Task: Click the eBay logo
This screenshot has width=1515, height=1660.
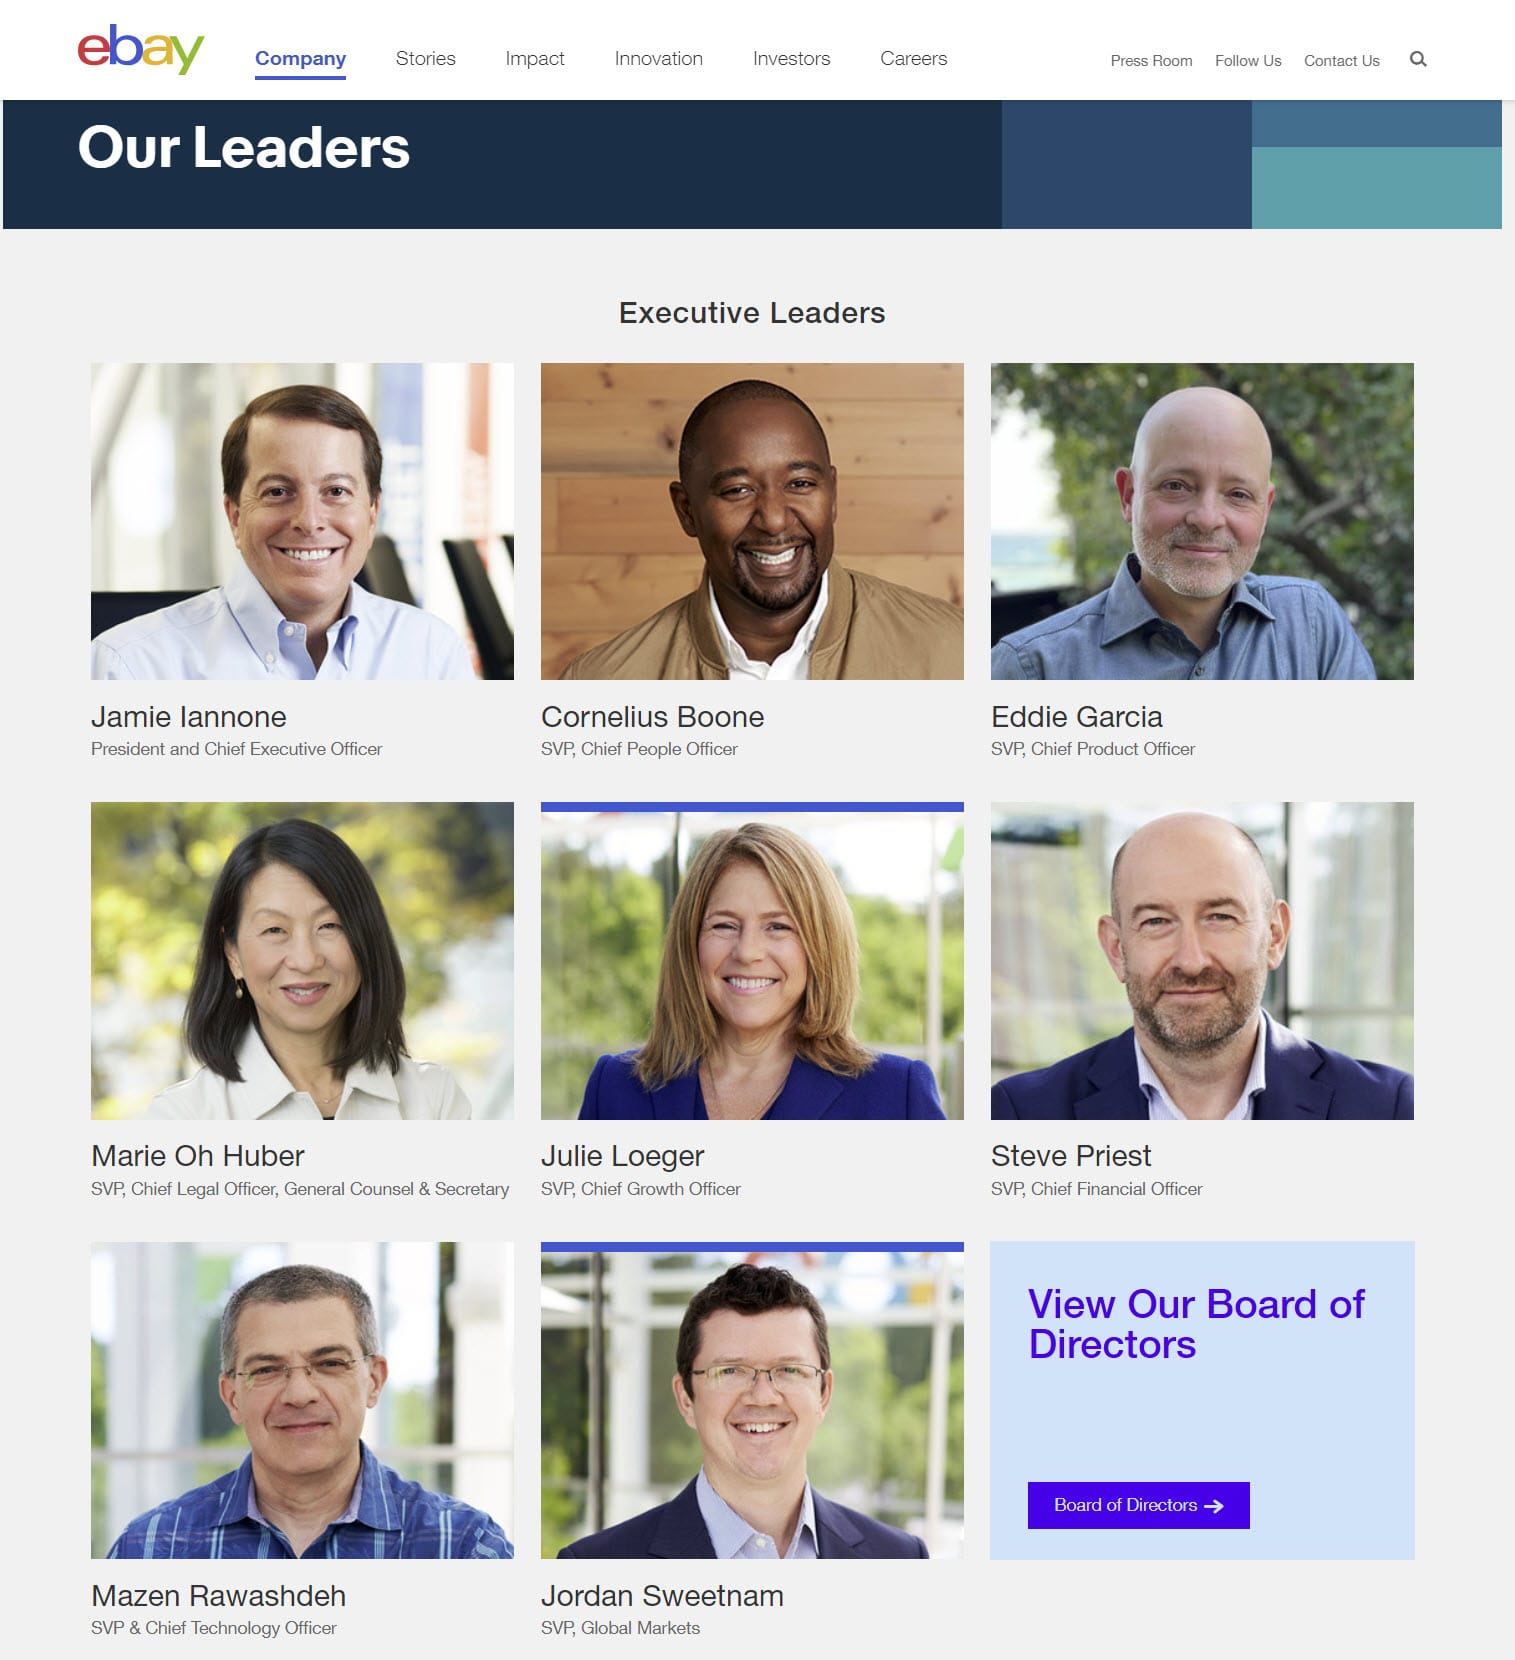Action: coord(141,49)
